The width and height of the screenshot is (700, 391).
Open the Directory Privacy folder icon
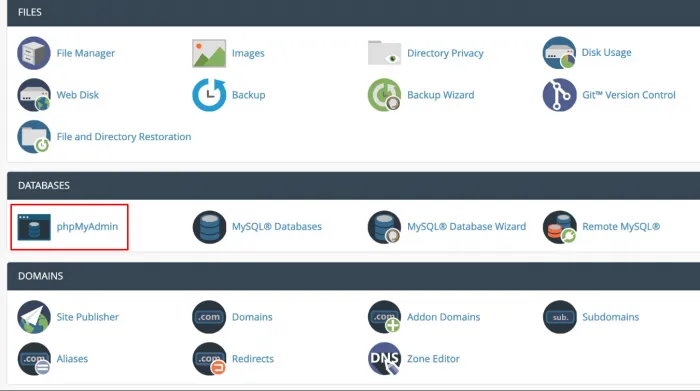[x=384, y=53]
